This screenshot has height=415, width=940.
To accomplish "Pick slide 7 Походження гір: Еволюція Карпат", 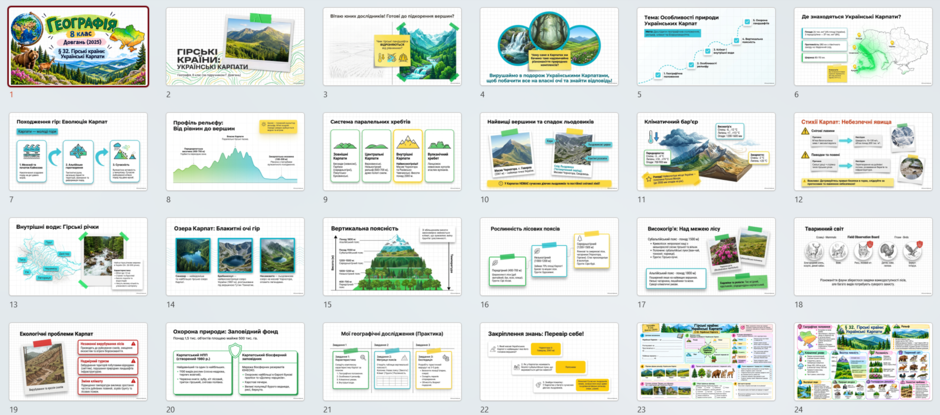I will [x=79, y=152].
